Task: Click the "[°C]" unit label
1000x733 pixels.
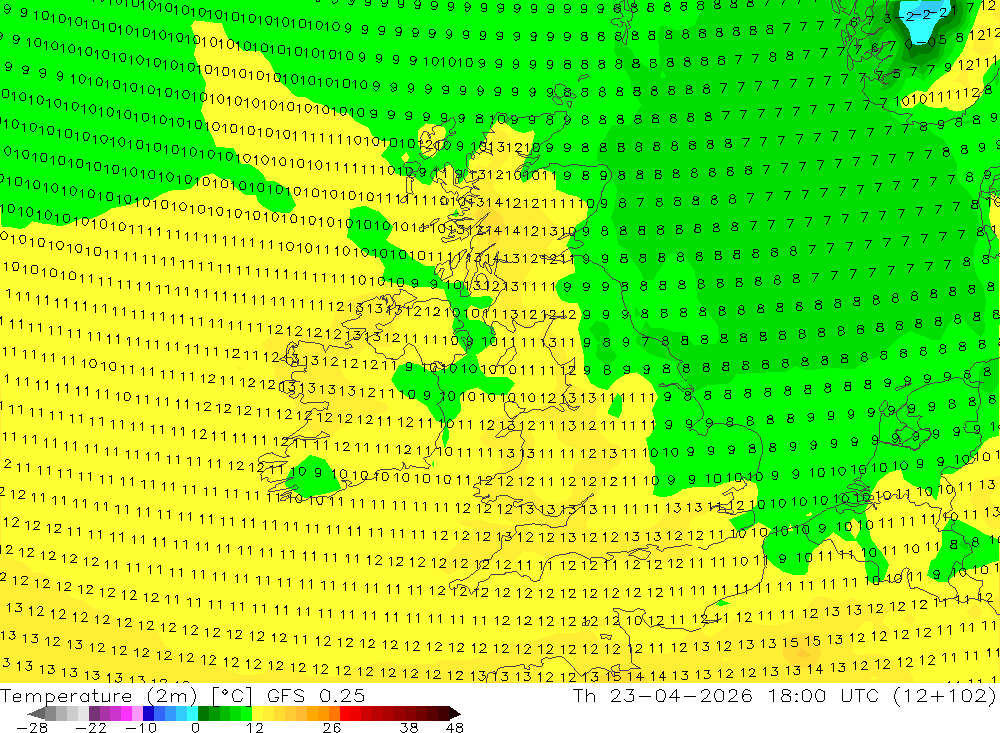Action: point(232,695)
